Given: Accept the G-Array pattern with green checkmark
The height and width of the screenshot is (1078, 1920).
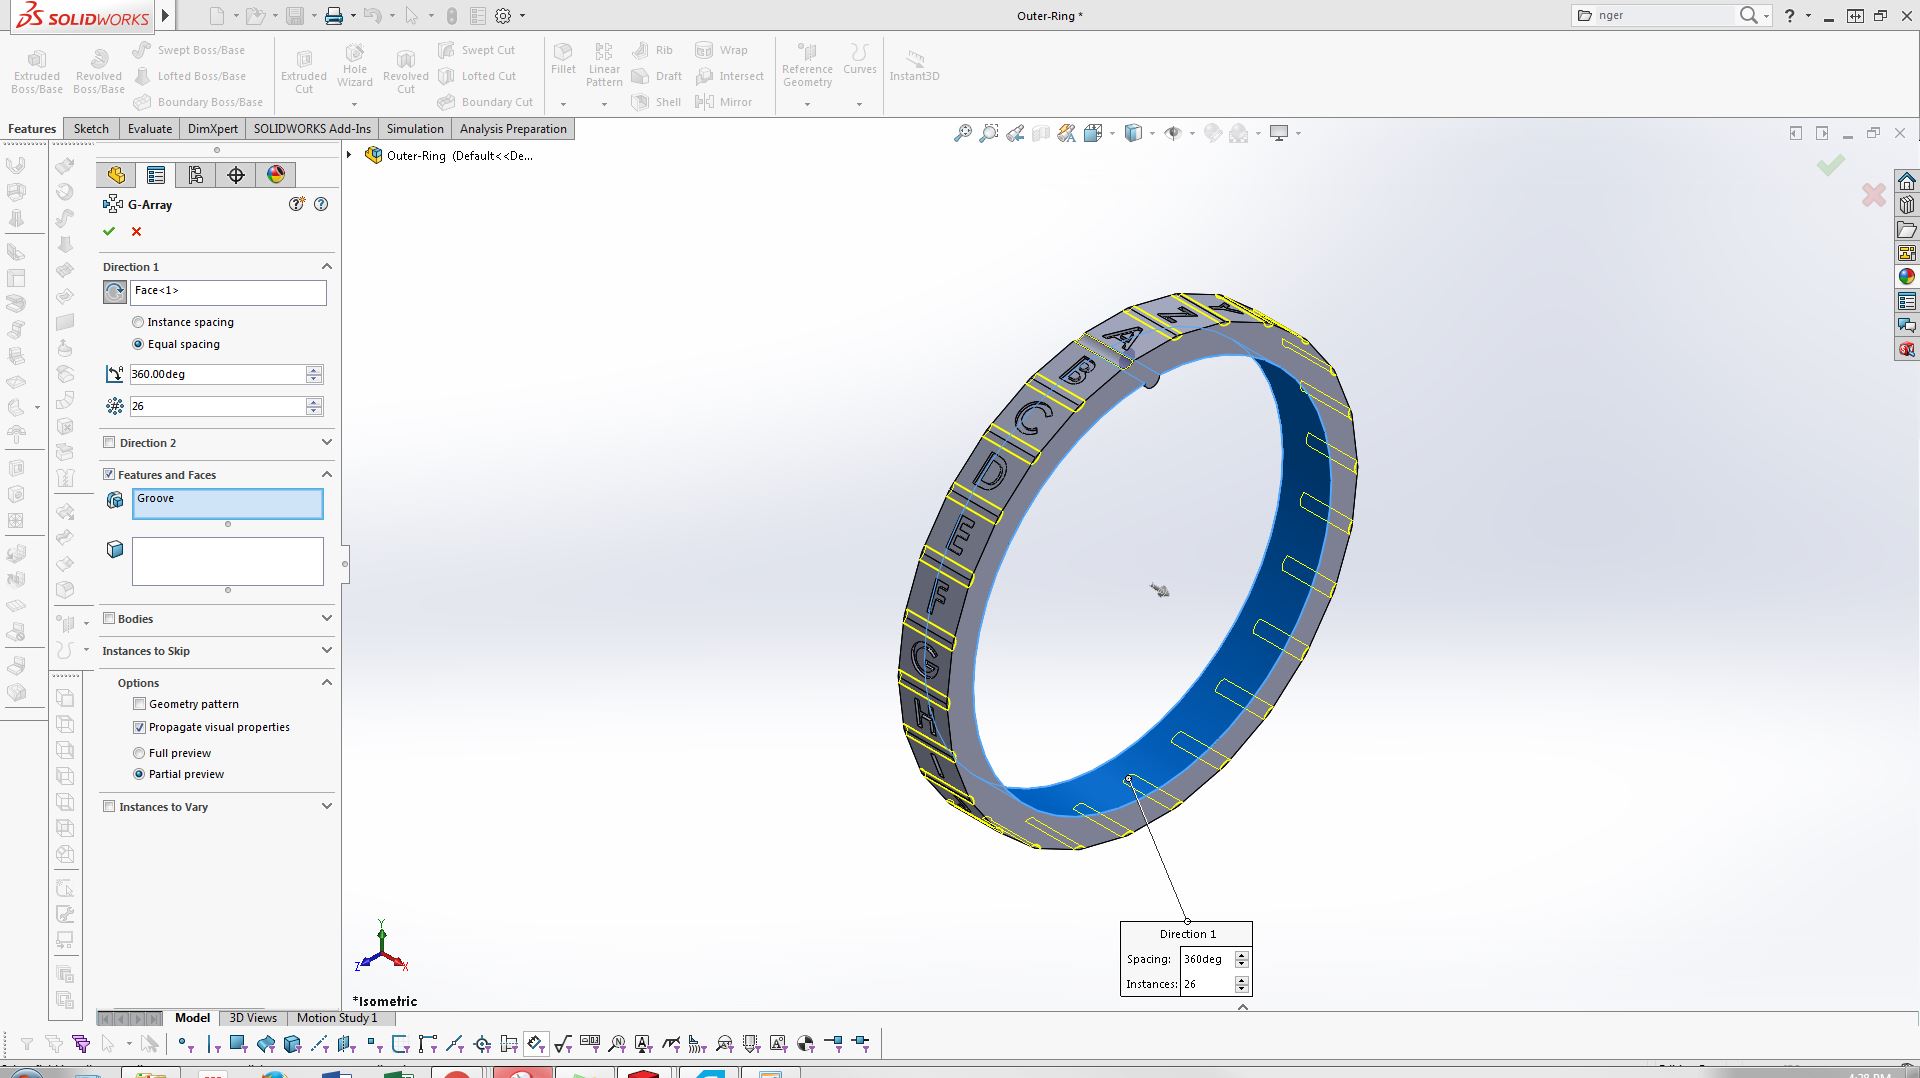Looking at the screenshot, I should click(109, 231).
